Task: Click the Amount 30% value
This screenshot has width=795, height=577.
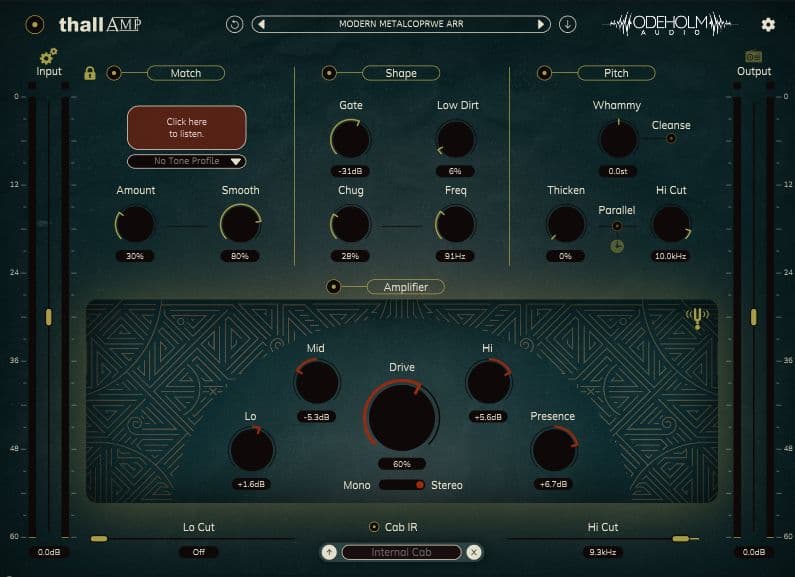Action: (135, 257)
